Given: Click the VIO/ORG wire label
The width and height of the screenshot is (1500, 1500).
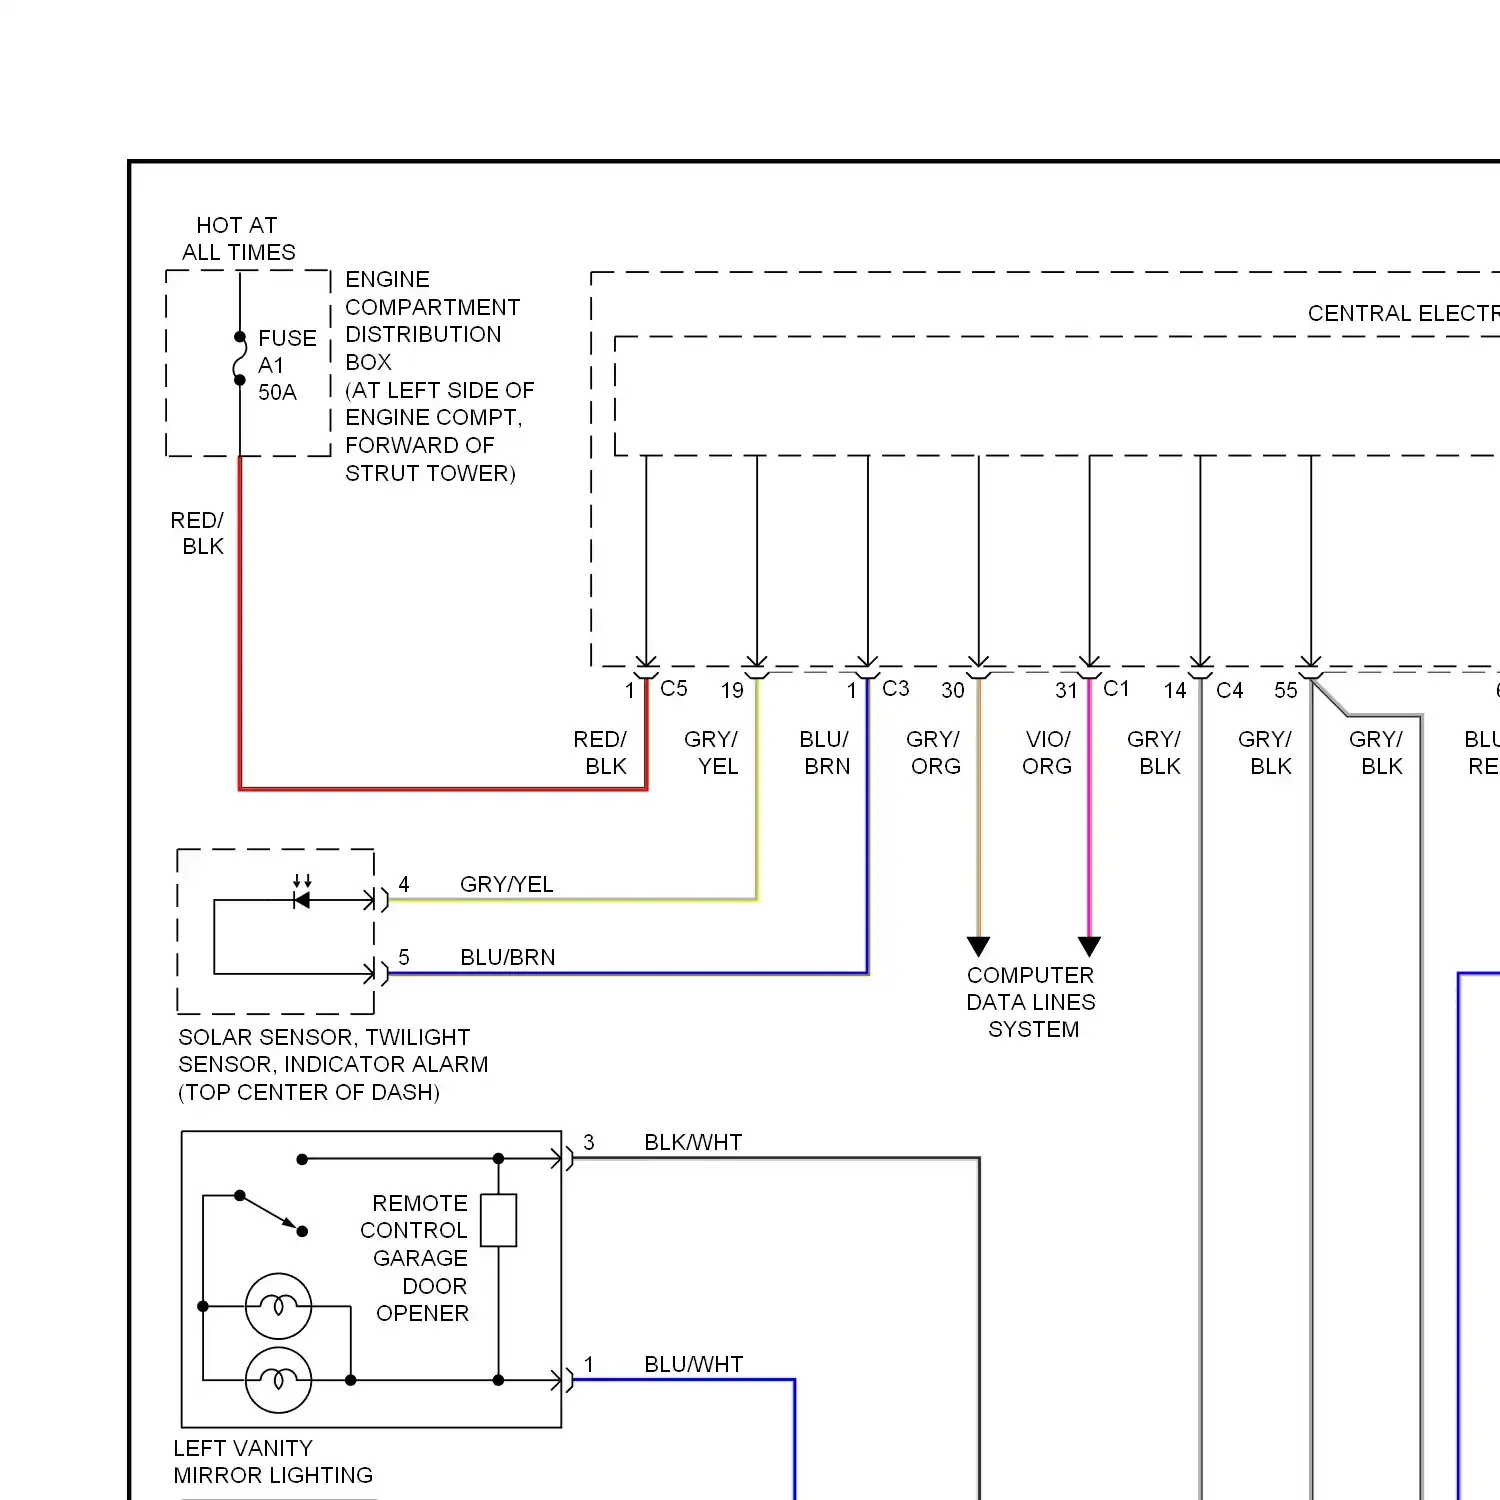Looking at the screenshot, I should pyautogui.click(x=1047, y=752).
